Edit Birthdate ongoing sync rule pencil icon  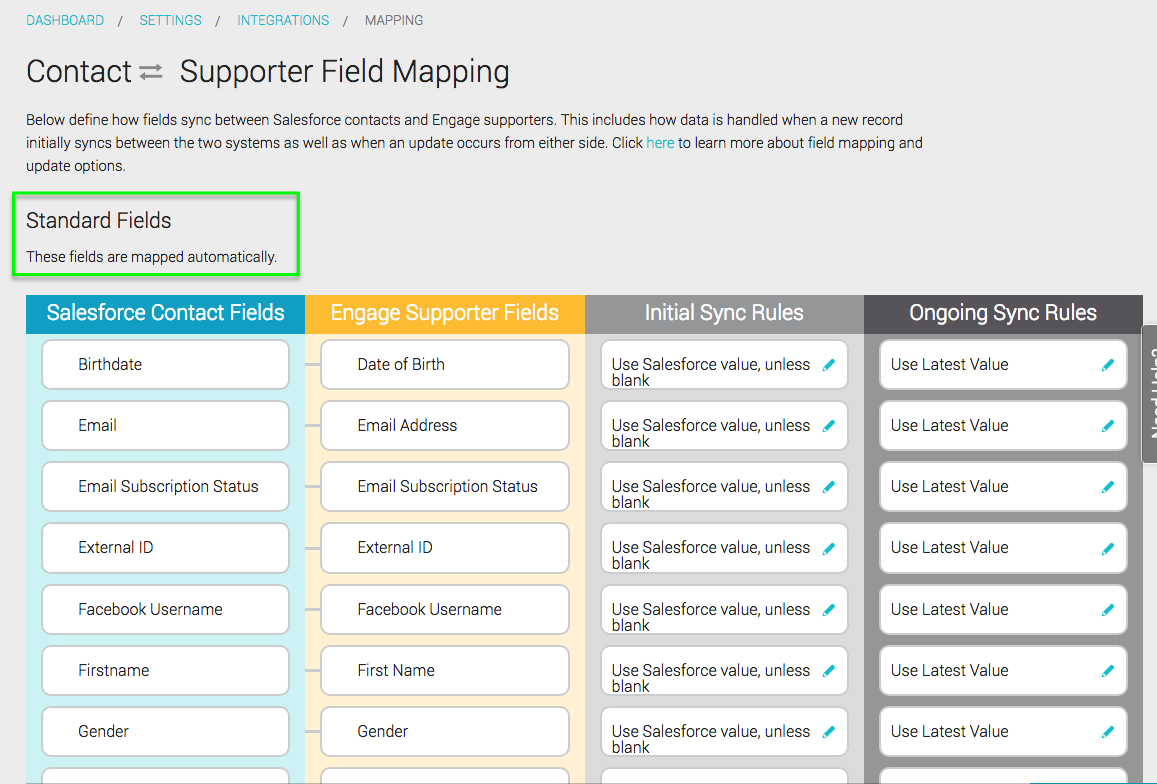(x=1108, y=365)
